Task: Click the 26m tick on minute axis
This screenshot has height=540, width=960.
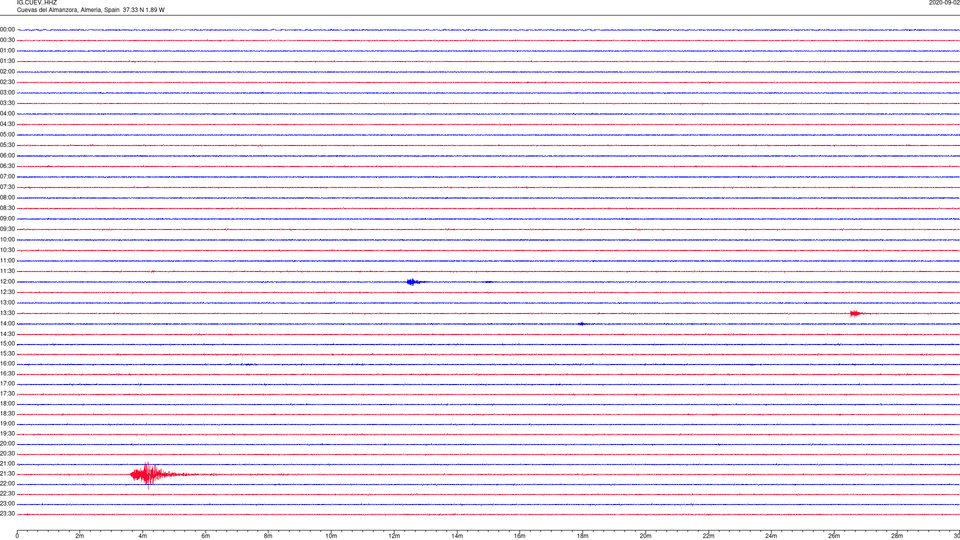Action: (834, 536)
